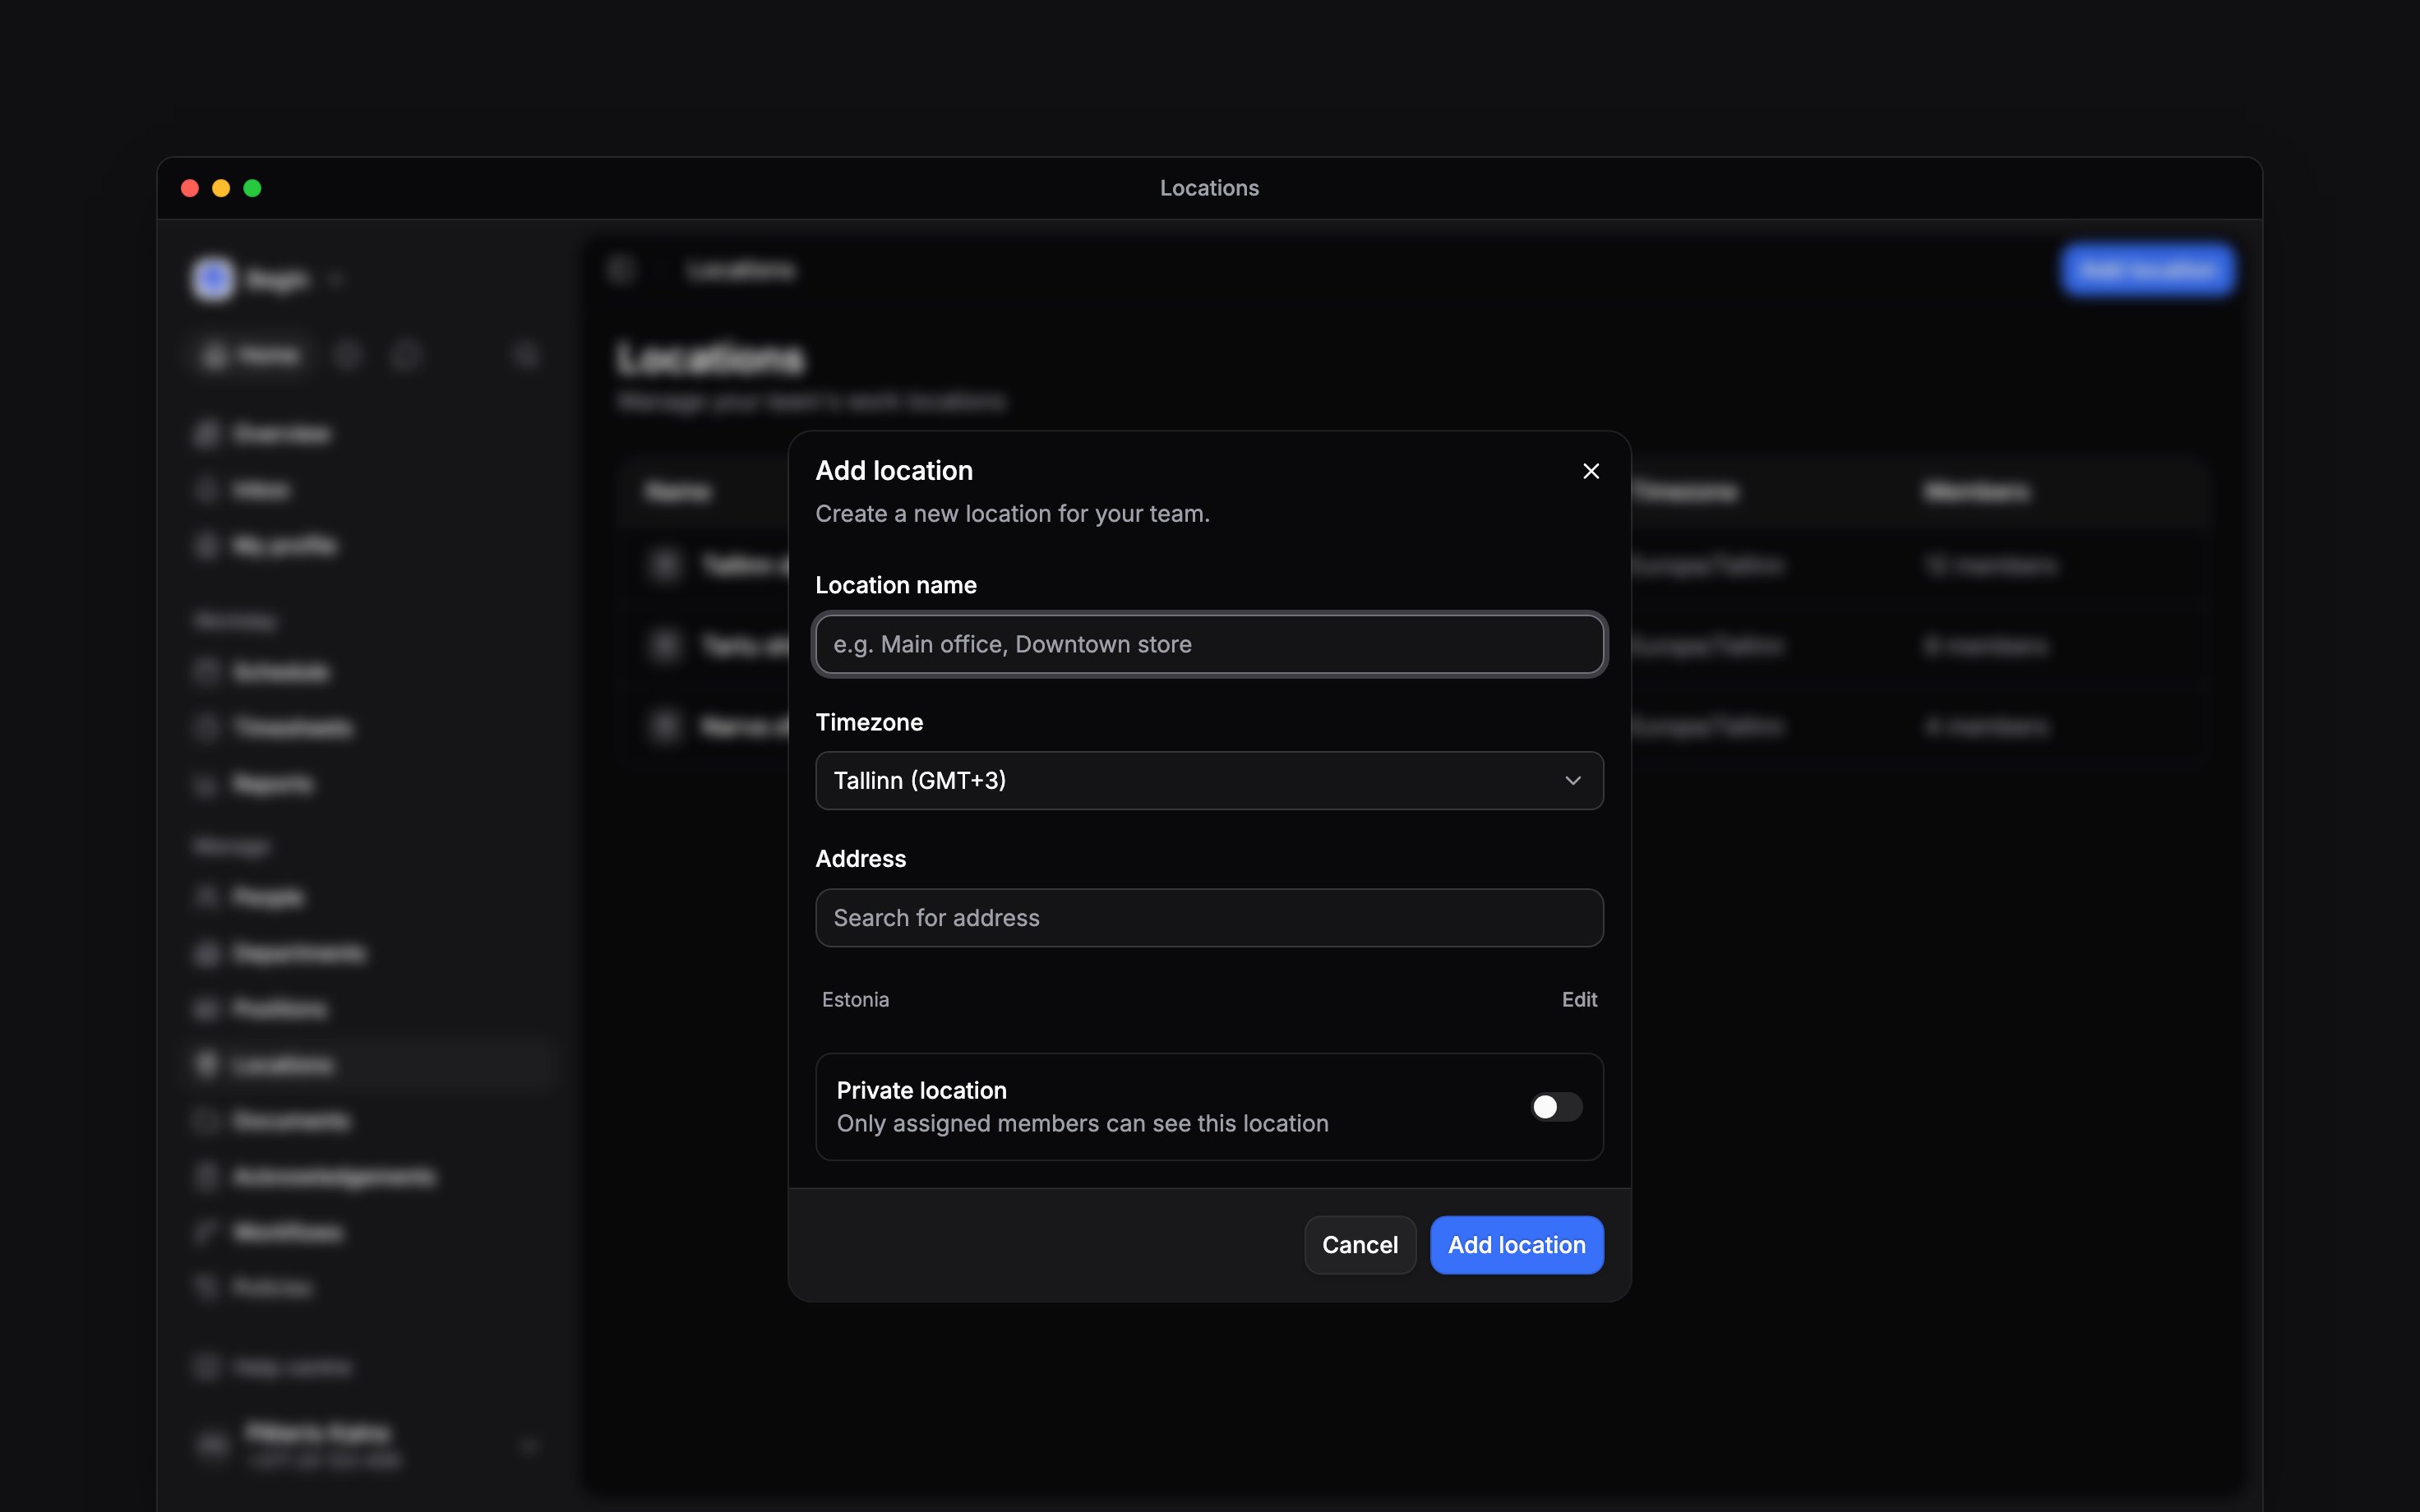
Task: Click the Cancel button
Action: pyautogui.click(x=1359, y=1245)
